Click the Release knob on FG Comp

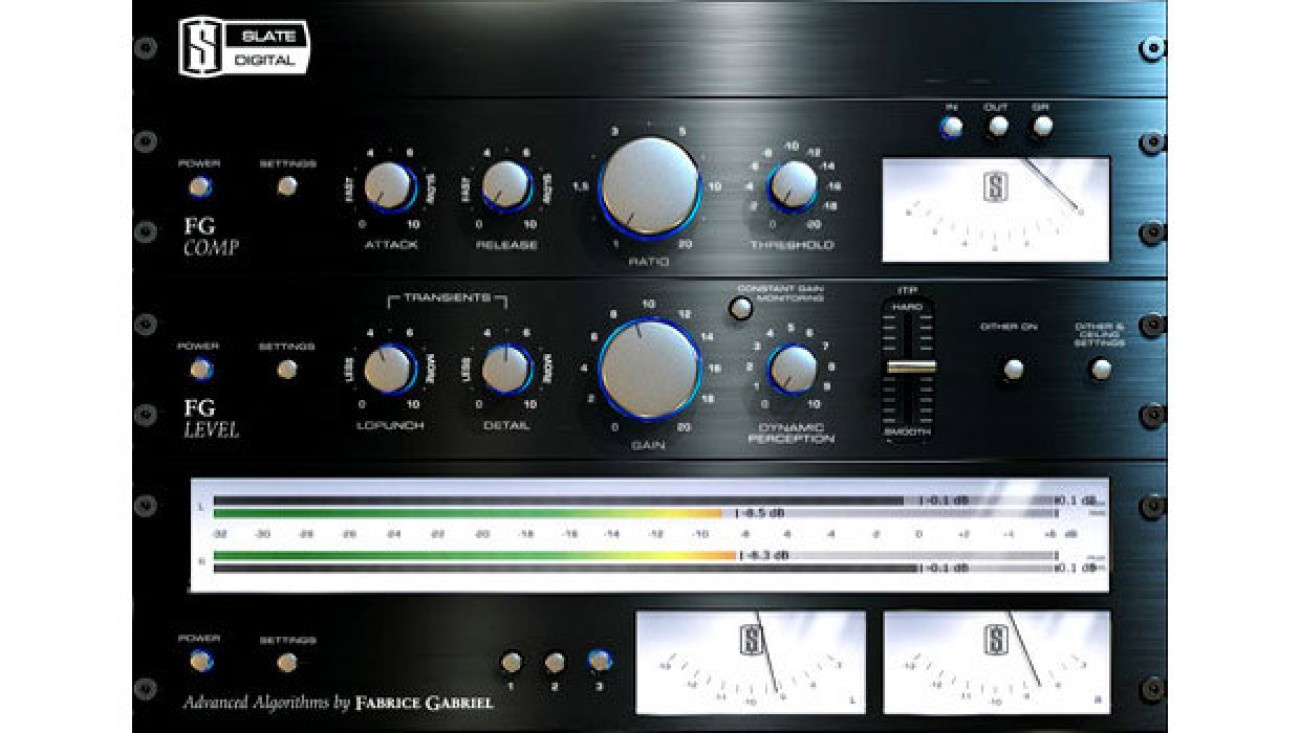click(506, 185)
